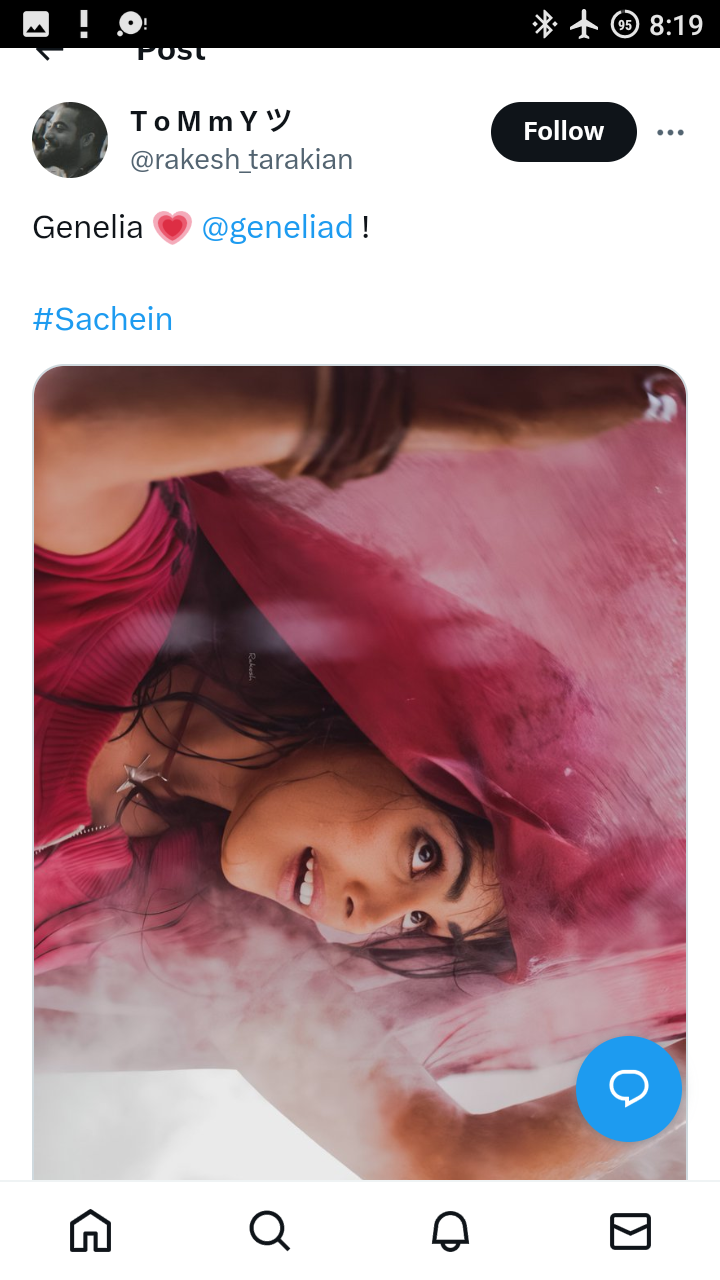Tap the airplane mode status icon

click(584, 24)
